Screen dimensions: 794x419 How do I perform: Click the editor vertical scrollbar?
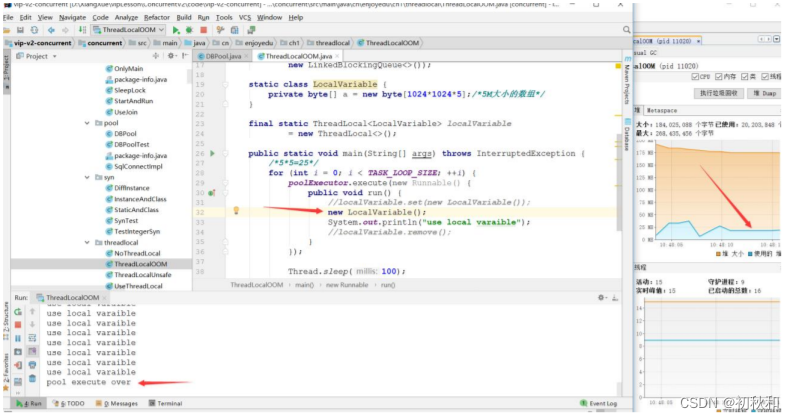619,182
